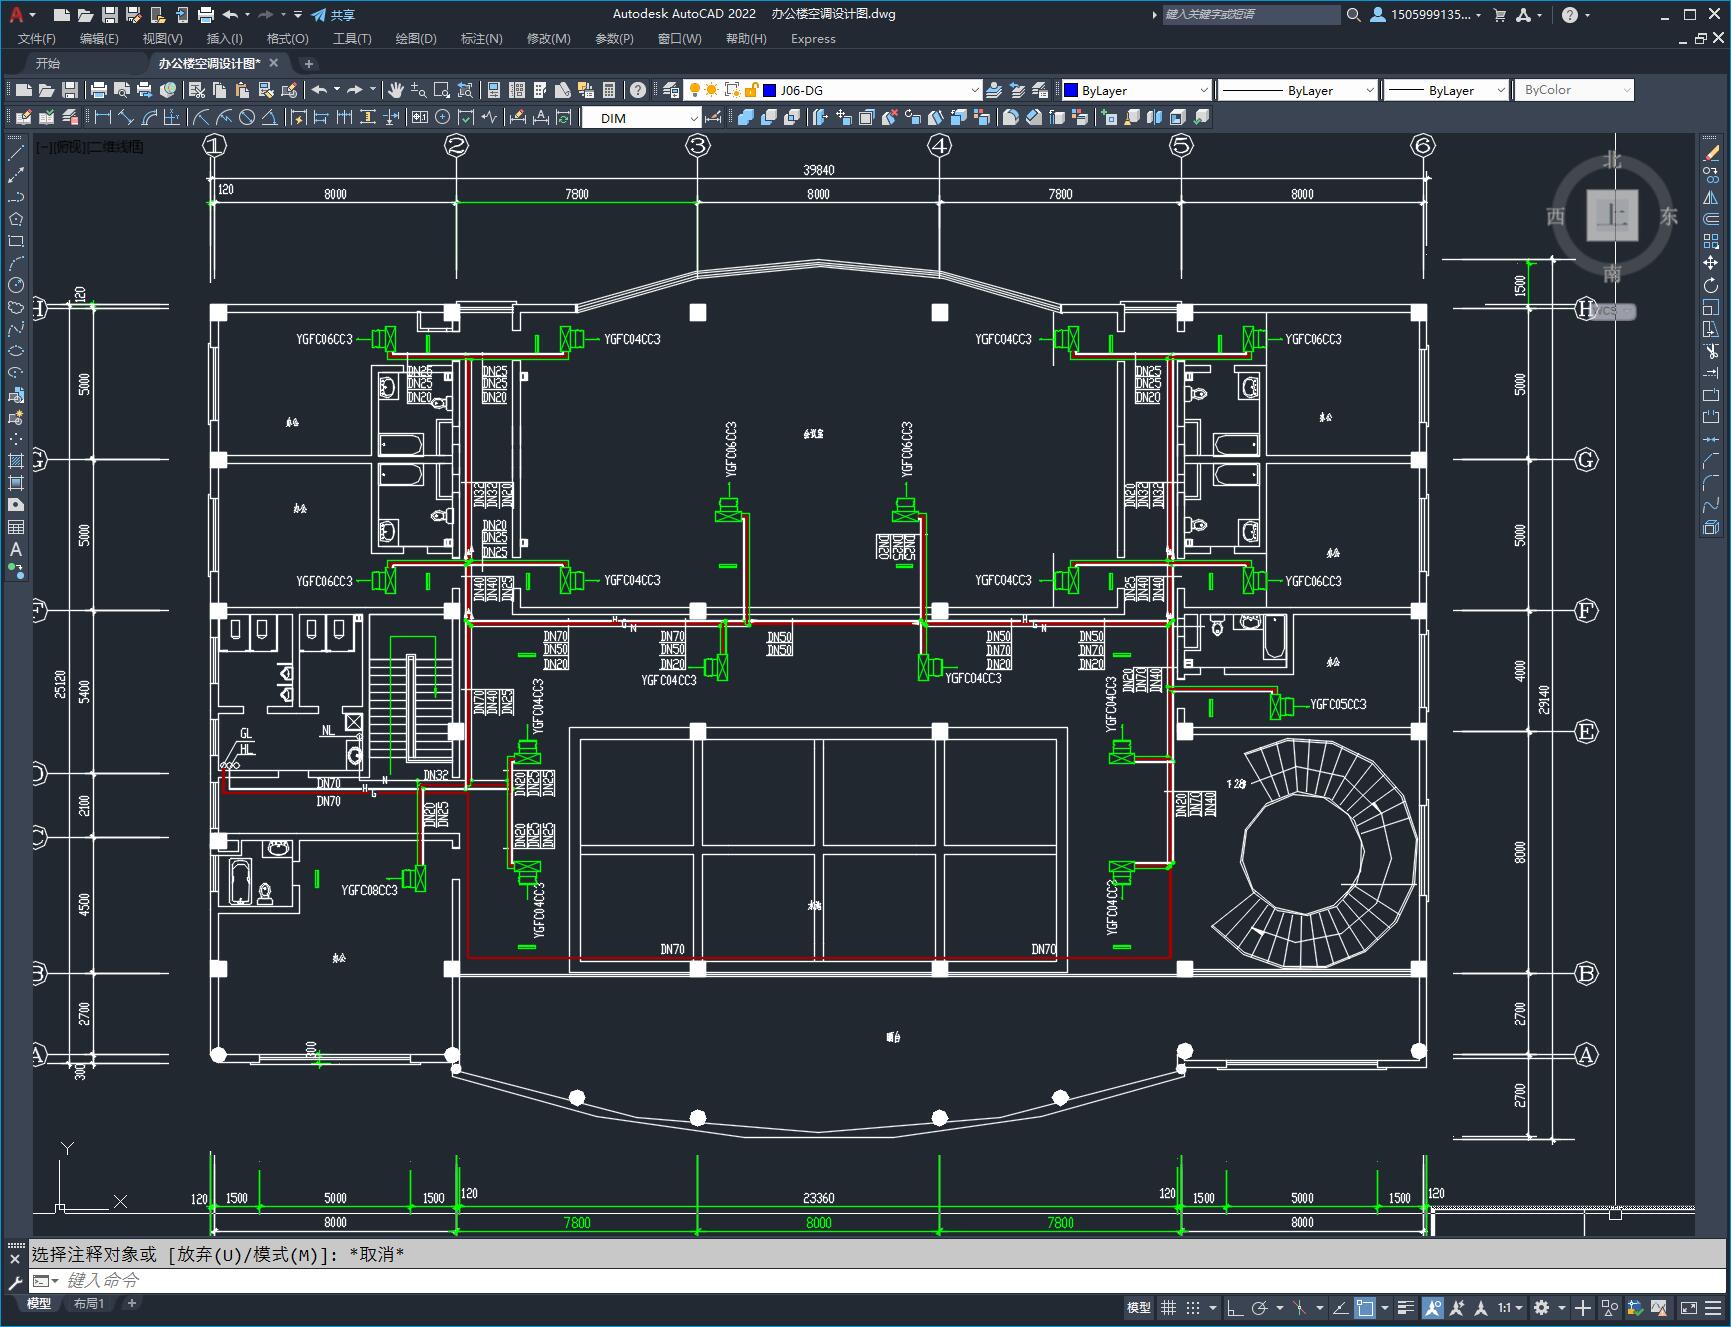Click the Trim scissors tool icon
The image size is (1731, 1327).
tap(1711, 351)
